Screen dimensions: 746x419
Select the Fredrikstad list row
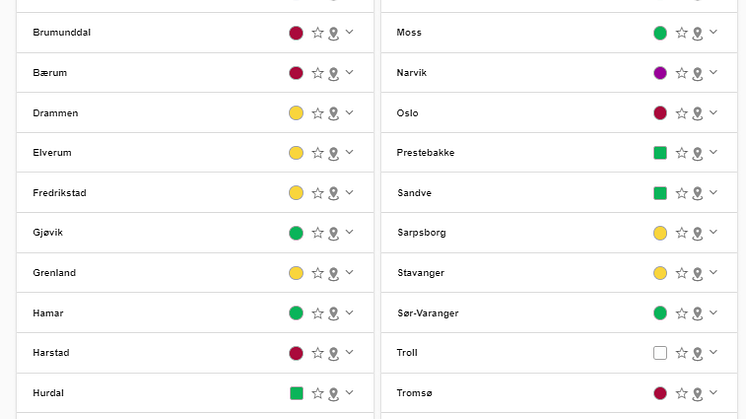tap(195, 193)
